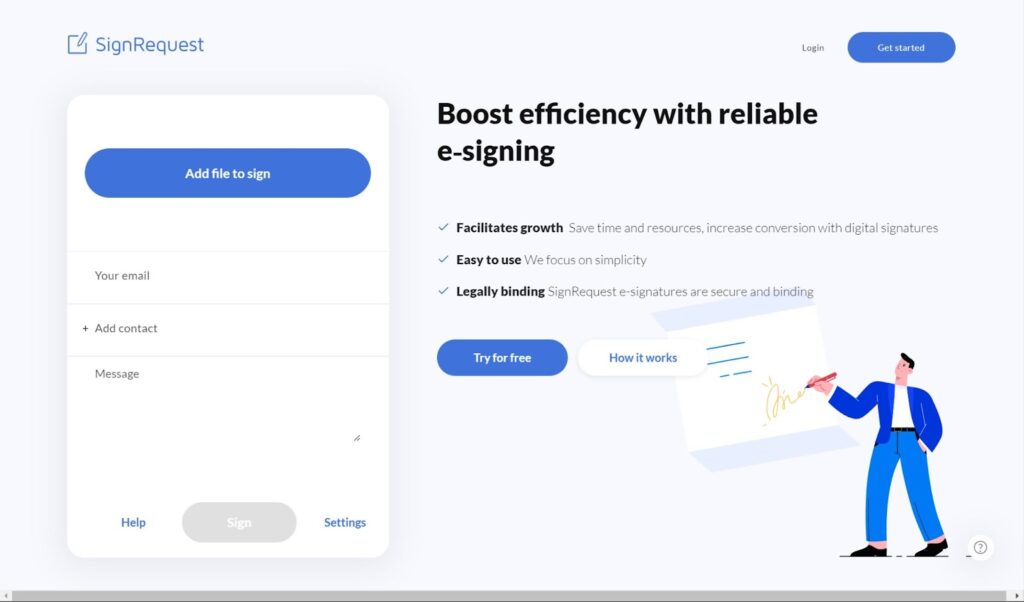Focus the Your email field
This screenshot has height=602, width=1024.
coord(227,276)
